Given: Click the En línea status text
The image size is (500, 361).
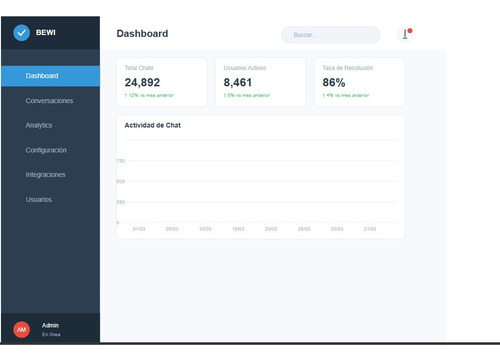Looking at the screenshot, I should 51,334.
